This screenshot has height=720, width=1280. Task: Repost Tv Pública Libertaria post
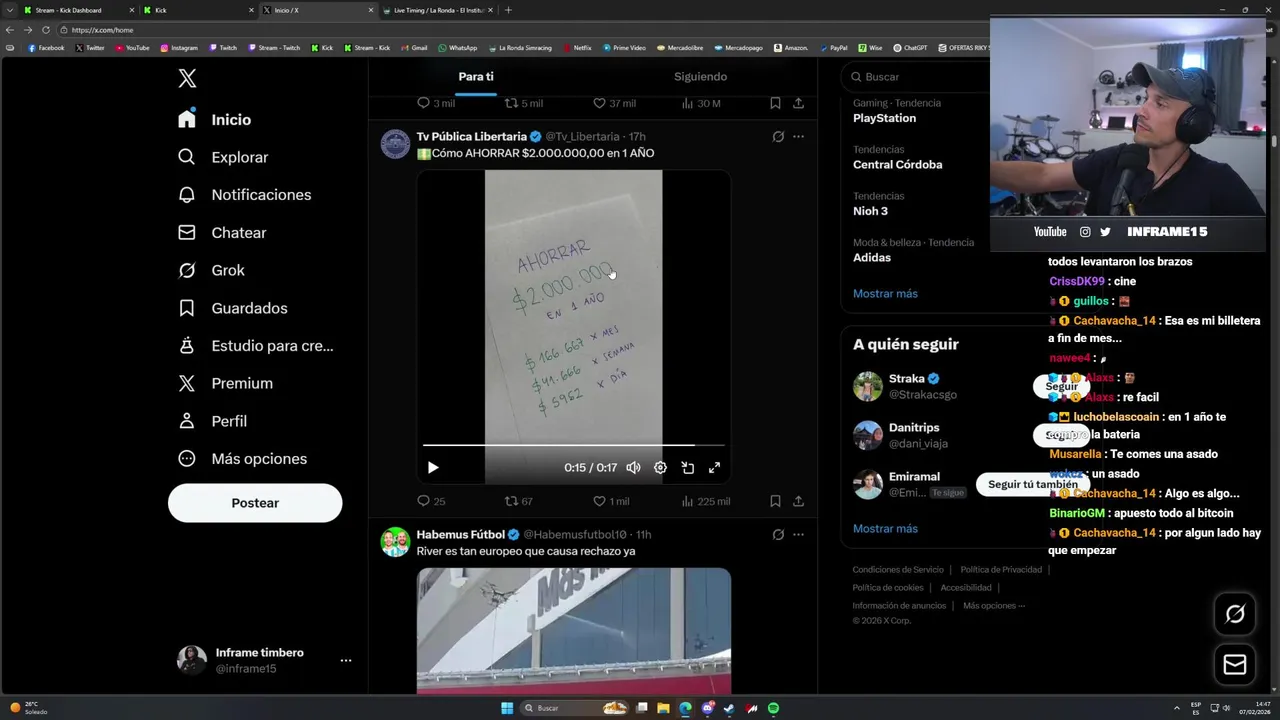[518, 501]
